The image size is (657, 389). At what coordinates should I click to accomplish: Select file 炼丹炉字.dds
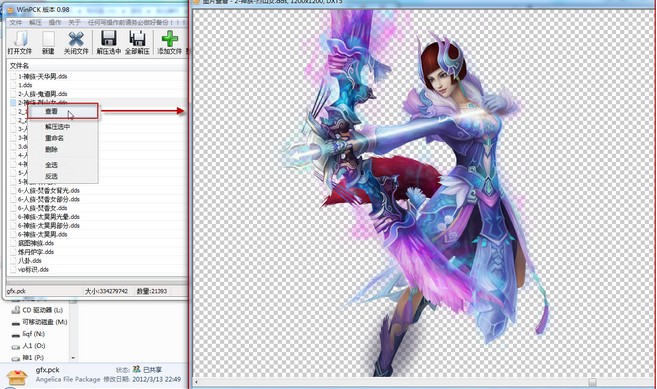[36, 252]
